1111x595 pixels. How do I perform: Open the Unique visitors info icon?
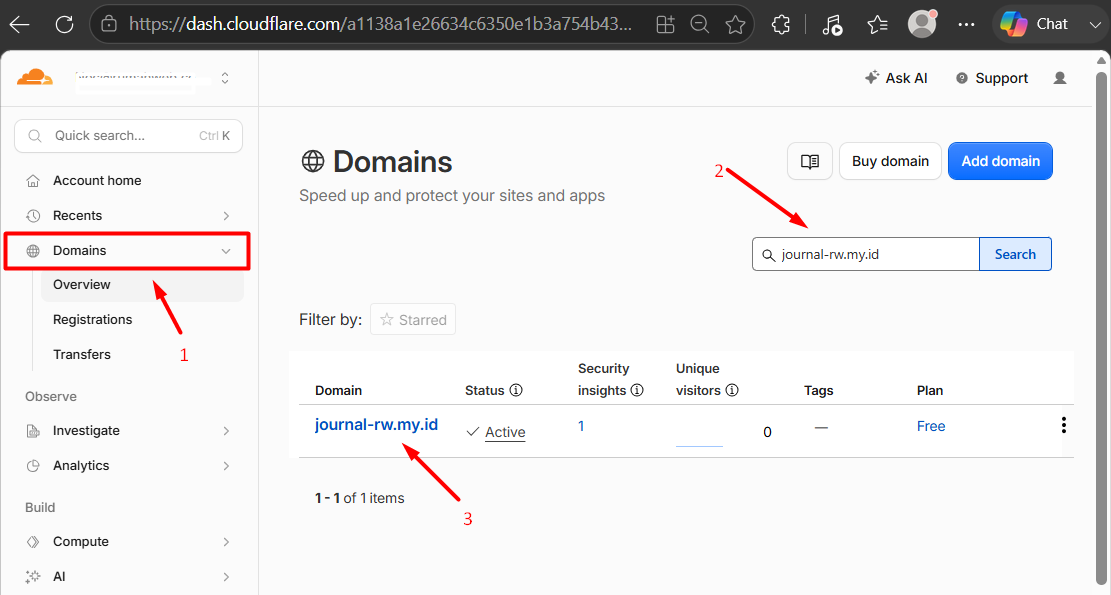(732, 390)
